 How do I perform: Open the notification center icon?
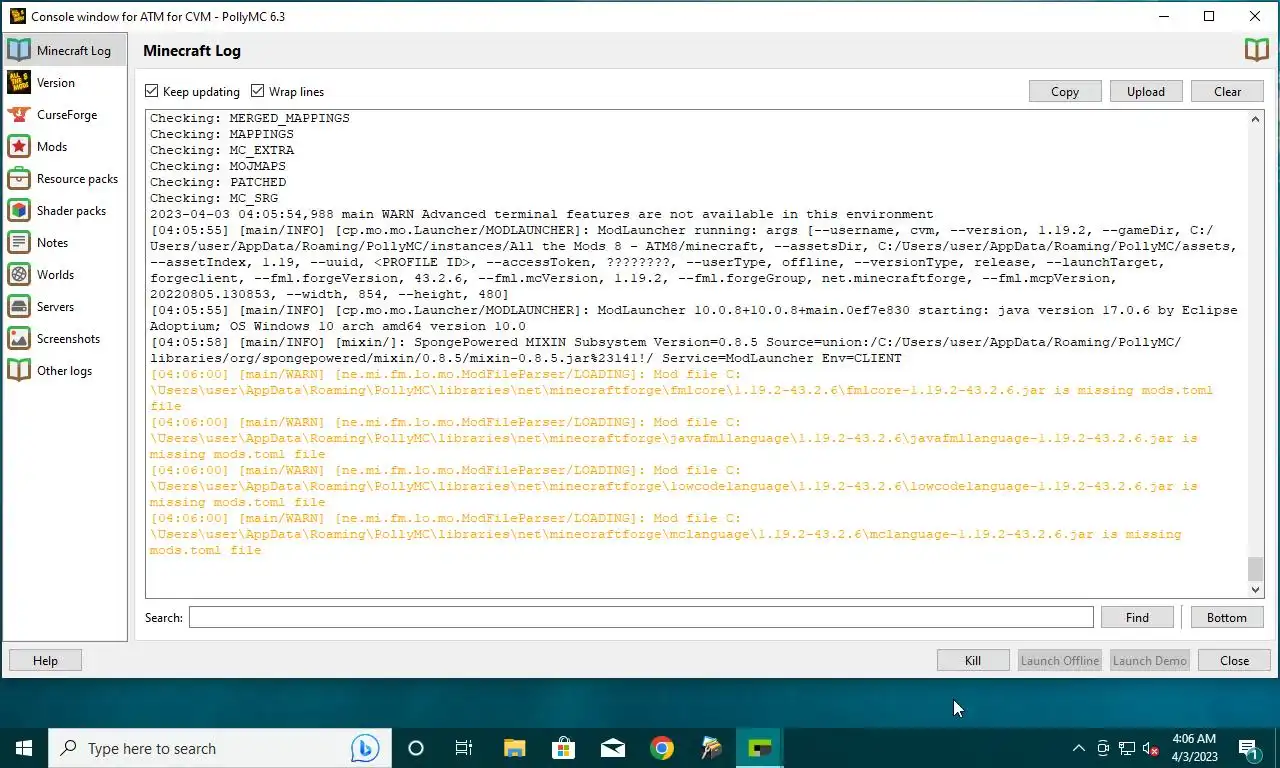(1249, 748)
